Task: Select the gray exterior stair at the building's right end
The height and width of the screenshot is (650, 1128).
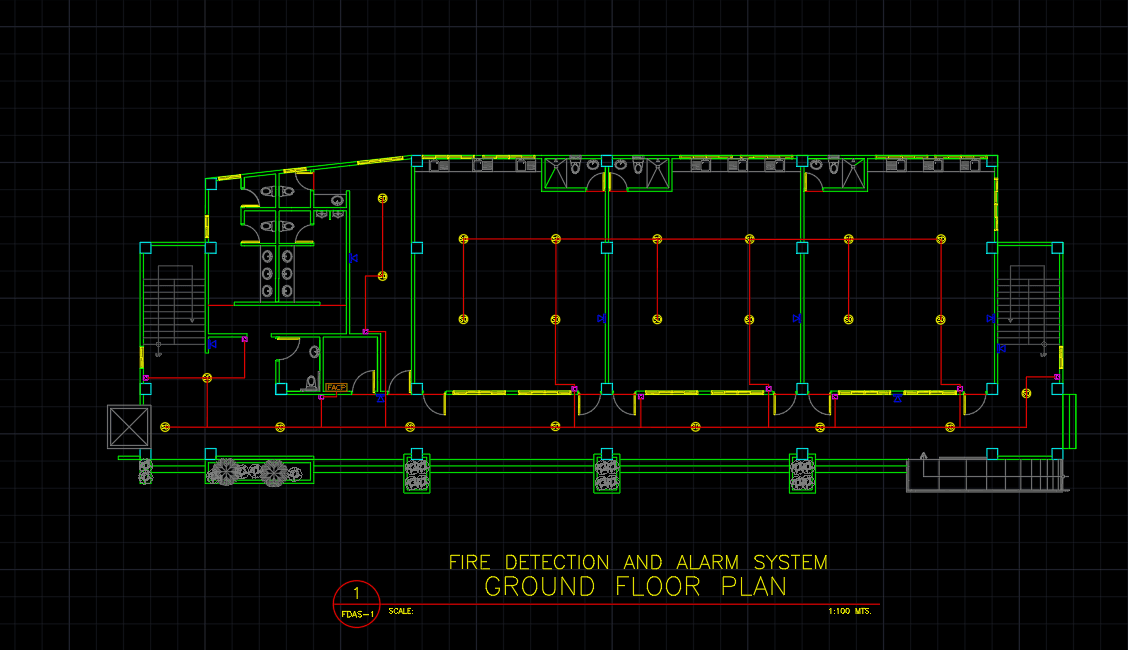Action: pos(986,474)
